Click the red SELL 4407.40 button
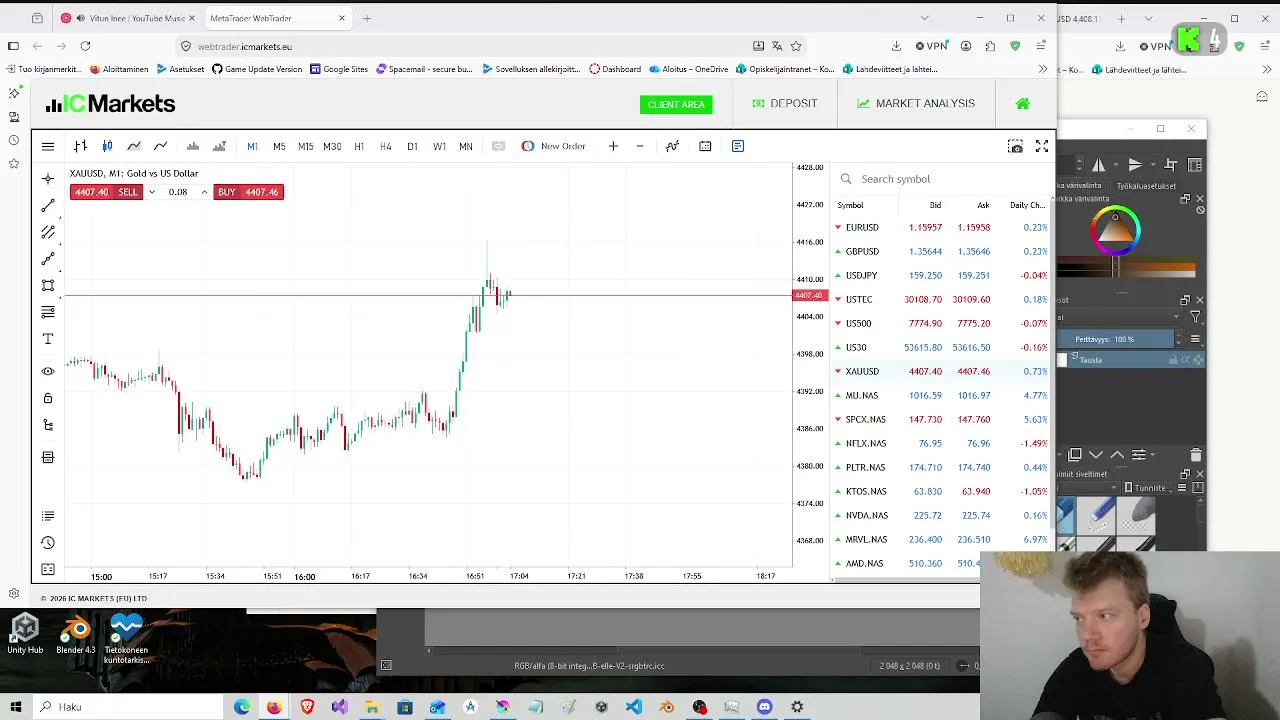 coord(106,192)
